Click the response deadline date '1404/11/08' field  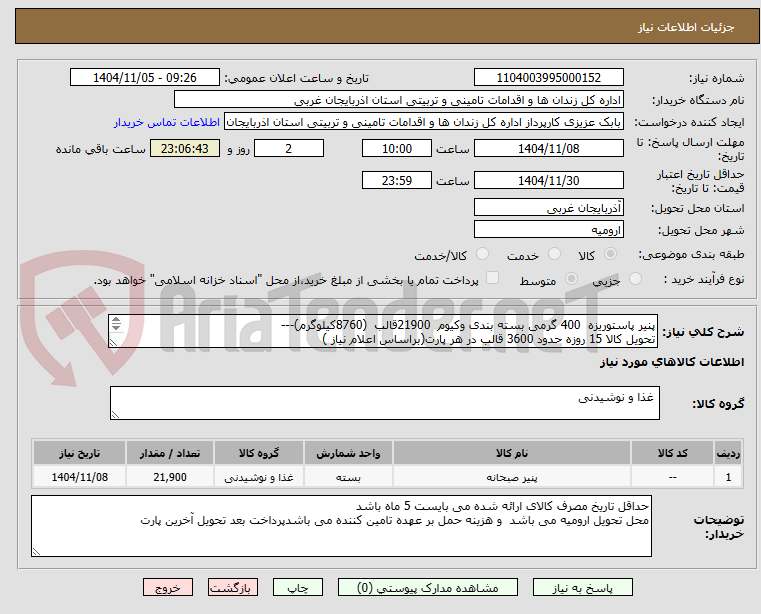(x=548, y=149)
